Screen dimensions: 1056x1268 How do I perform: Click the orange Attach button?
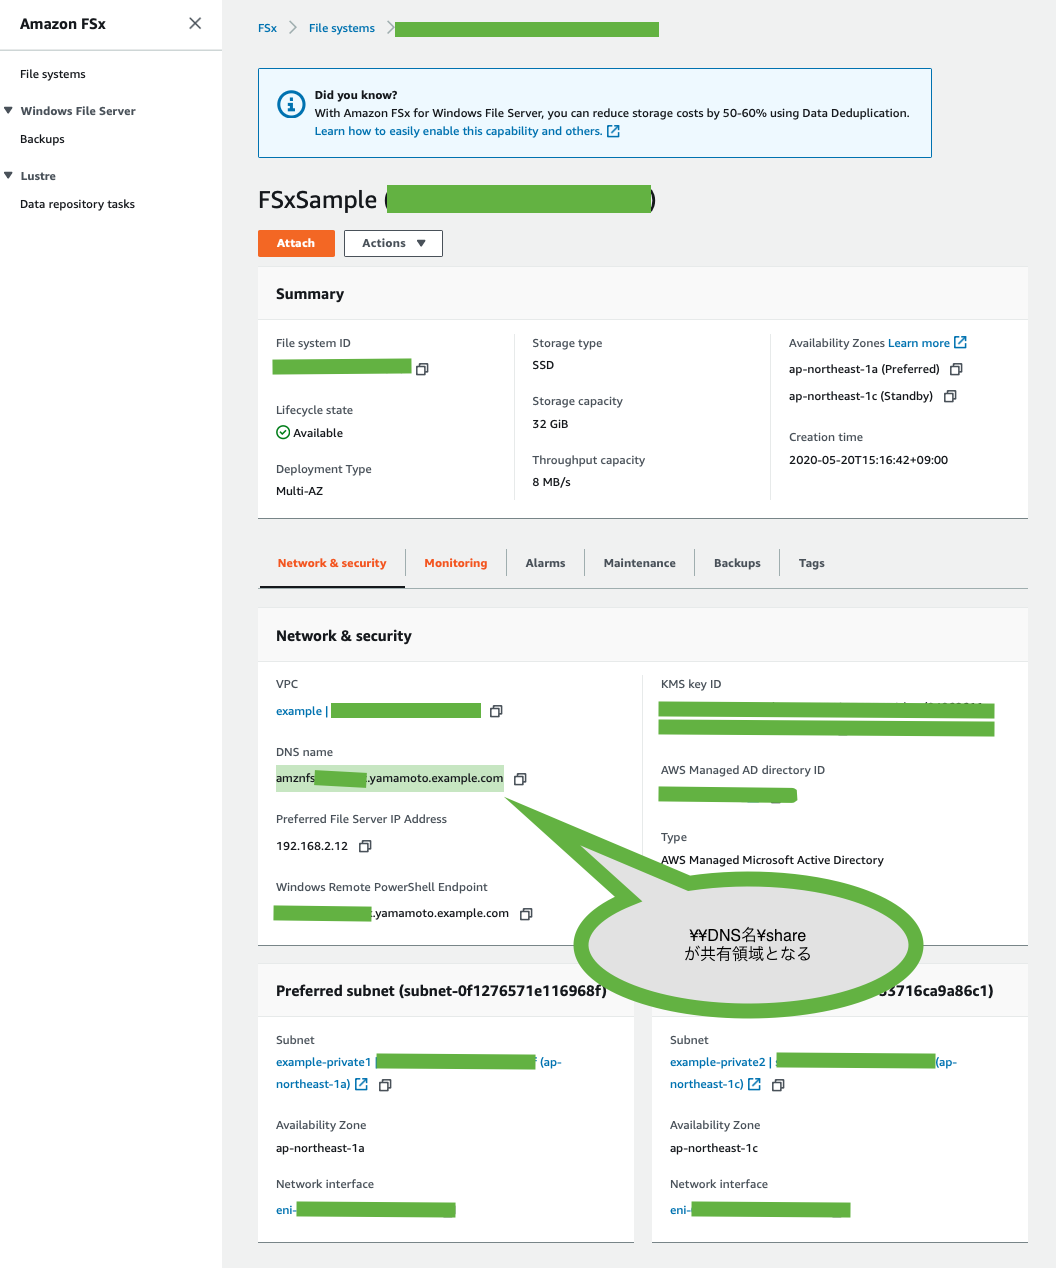tap(296, 243)
